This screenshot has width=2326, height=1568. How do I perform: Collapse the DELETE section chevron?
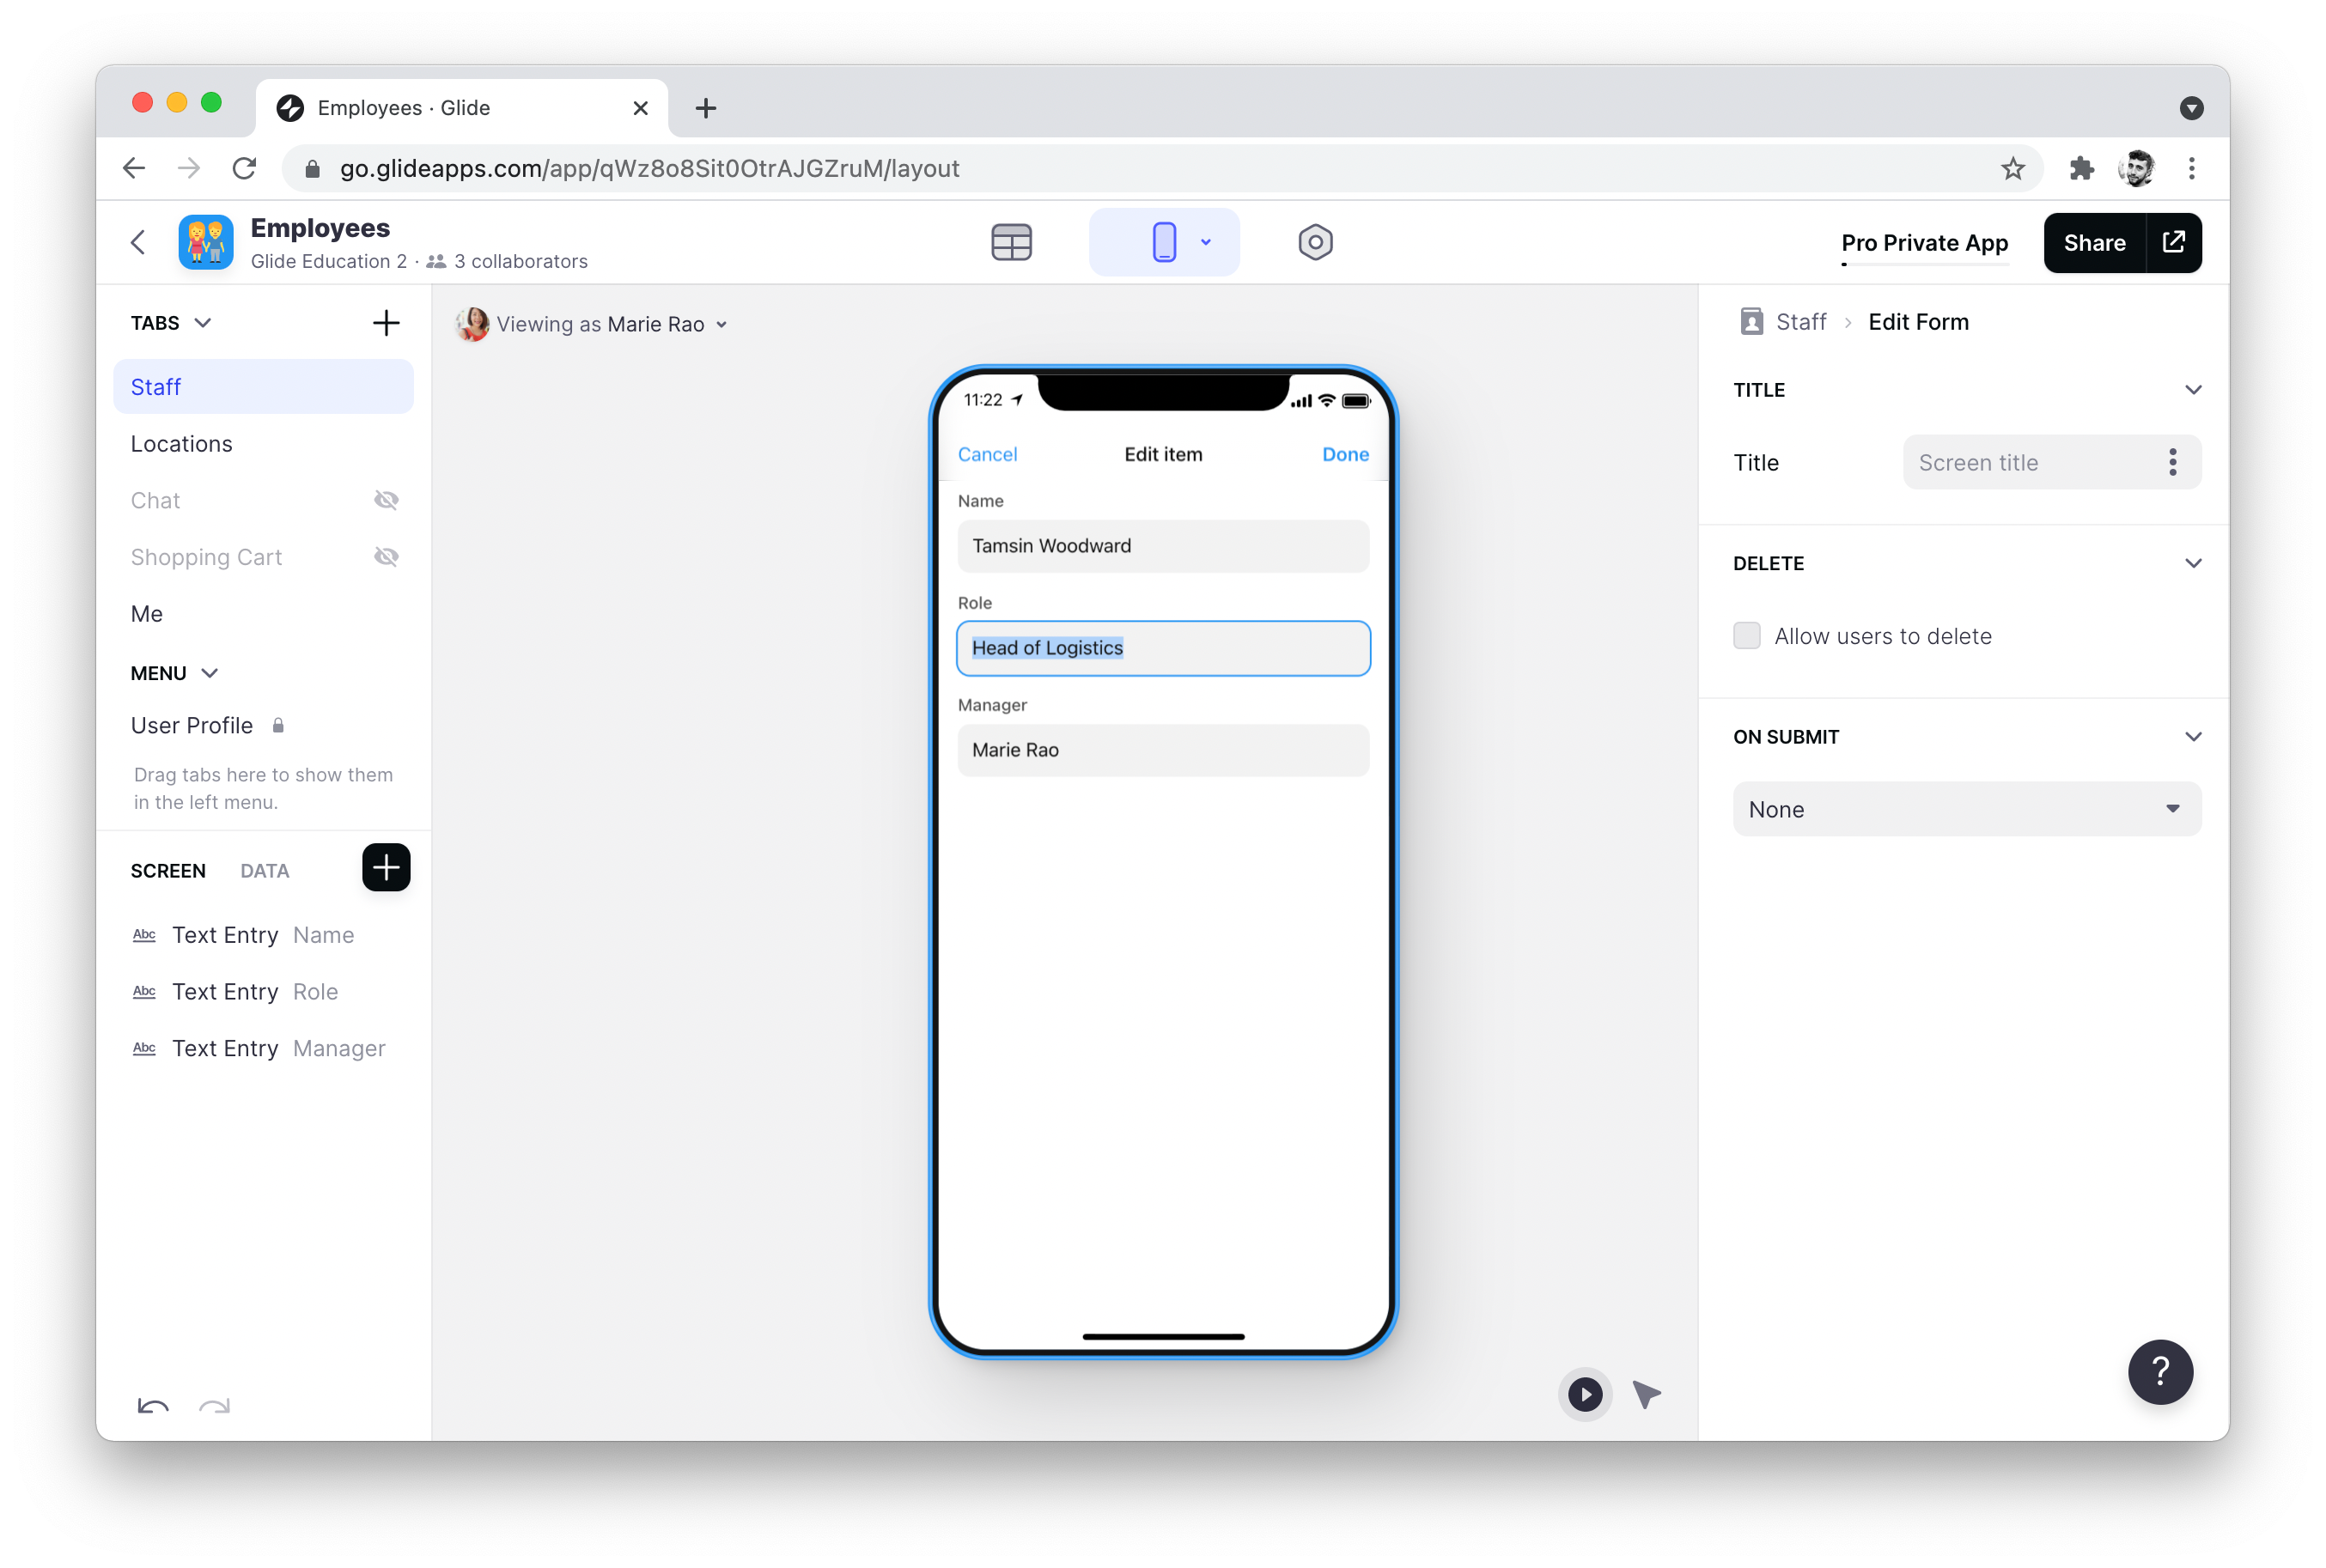click(x=2193, y=563)
